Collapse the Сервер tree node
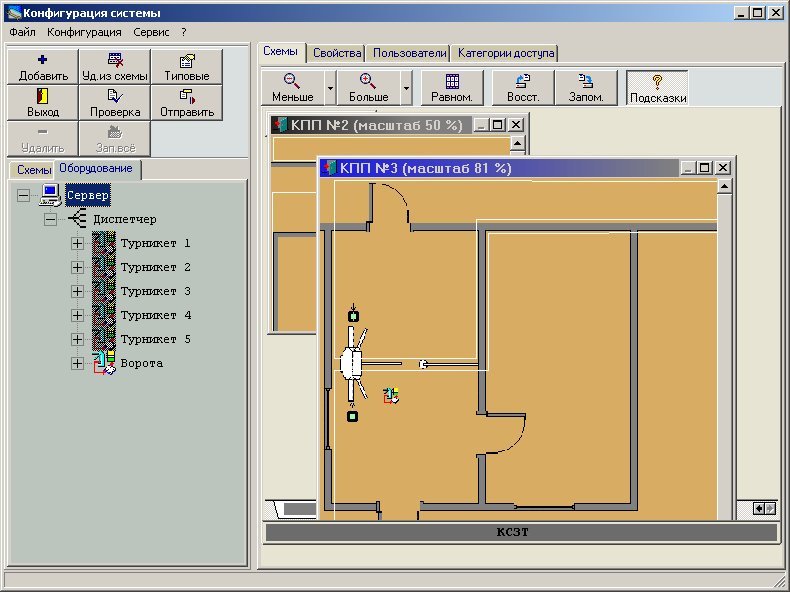This screenshot has width=790, height=592. (x=23, y=195)
